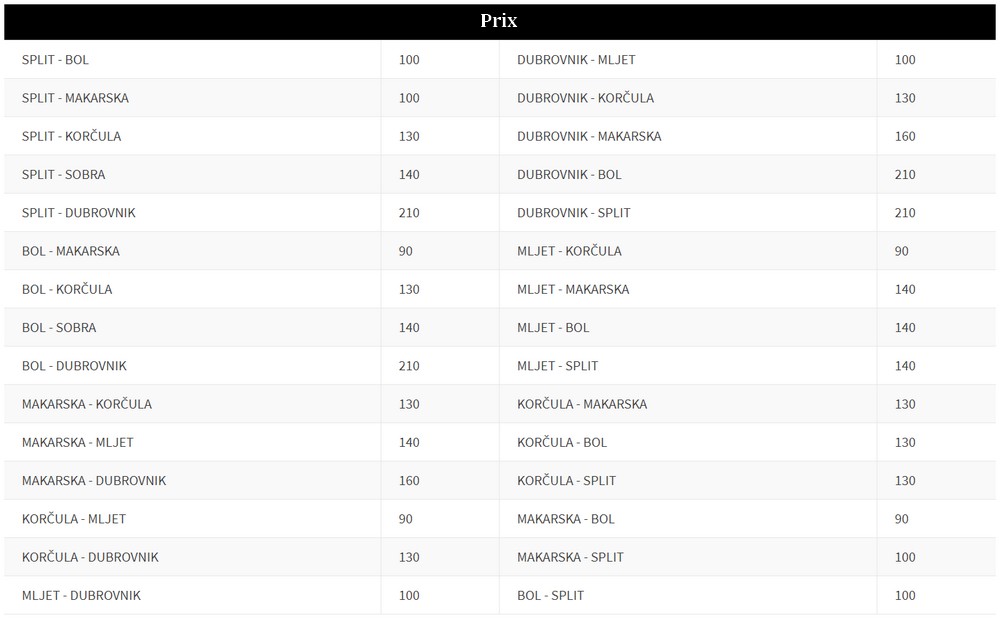Click the DUBROVNIK - SPLIT route text

tap(573, 213)
